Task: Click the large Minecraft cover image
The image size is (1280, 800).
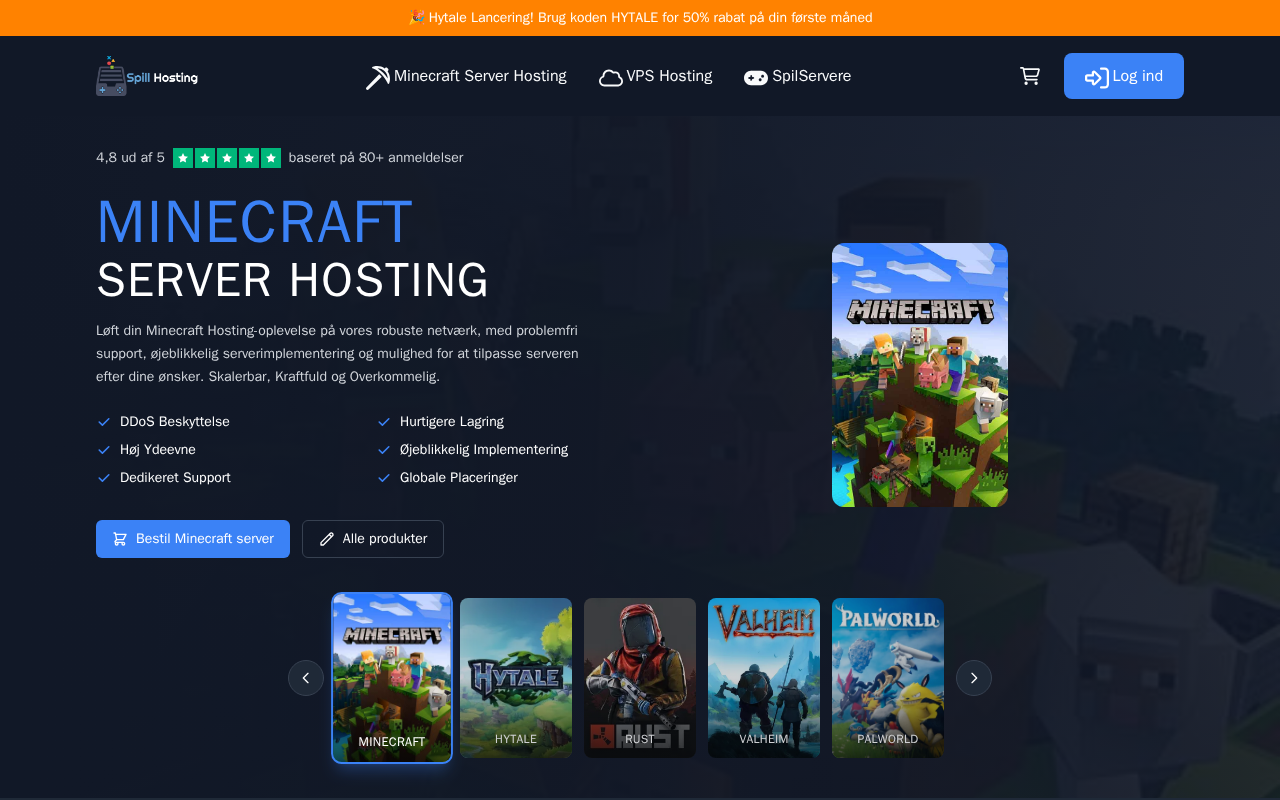Action: click(x=920, y=375)
